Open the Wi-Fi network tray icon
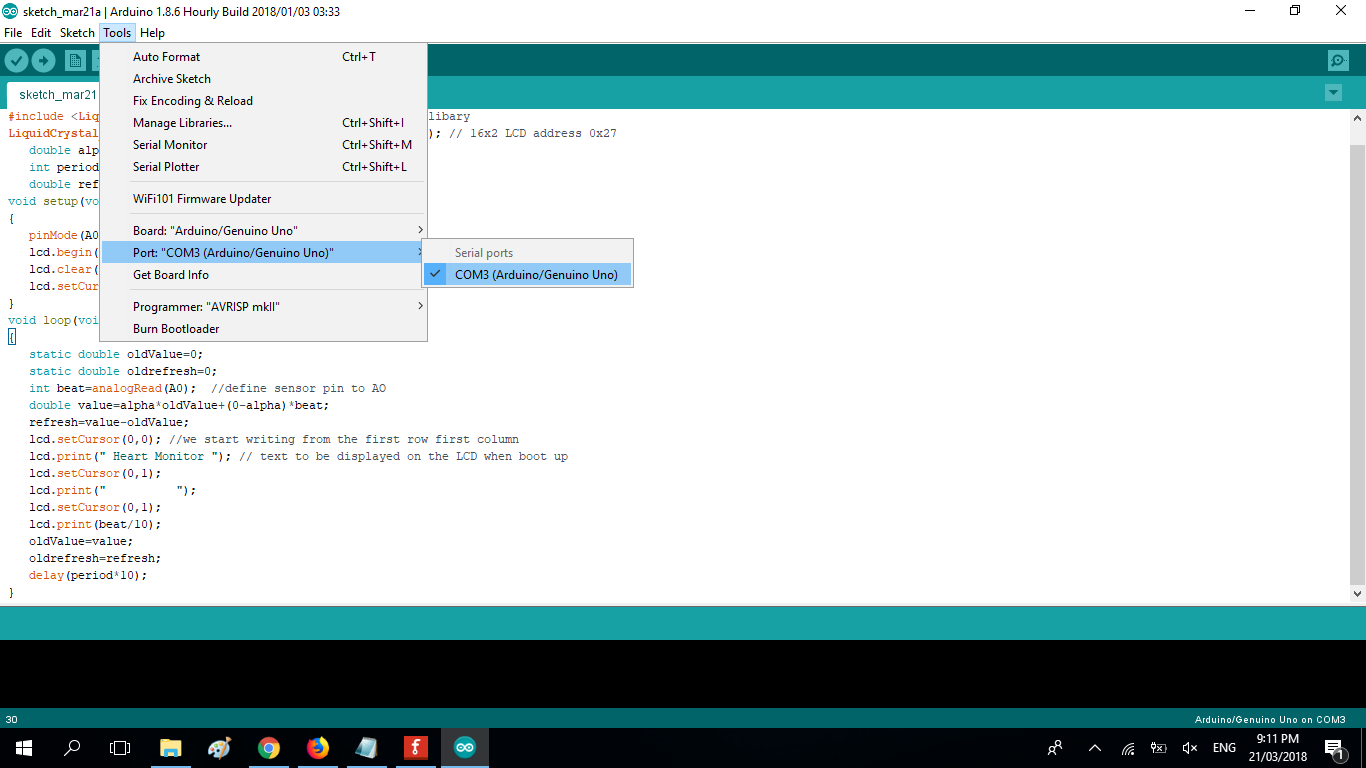1366x768 pixels. pos(1128,748)
